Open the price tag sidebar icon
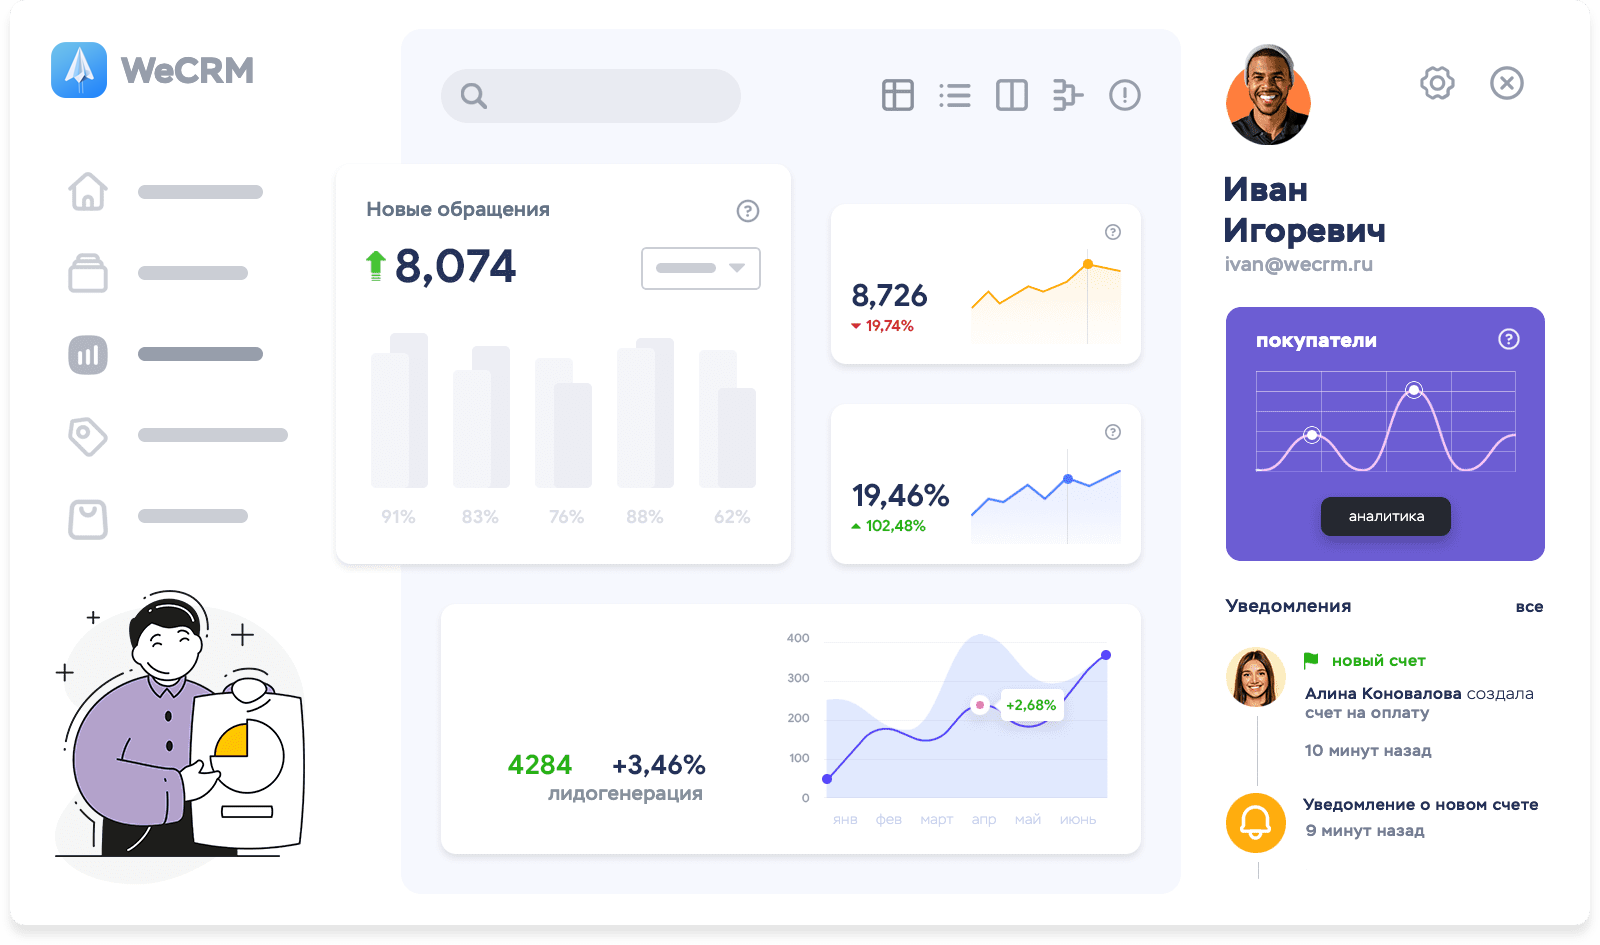Screen dimensions: 1600x945 tap(88, 436)
